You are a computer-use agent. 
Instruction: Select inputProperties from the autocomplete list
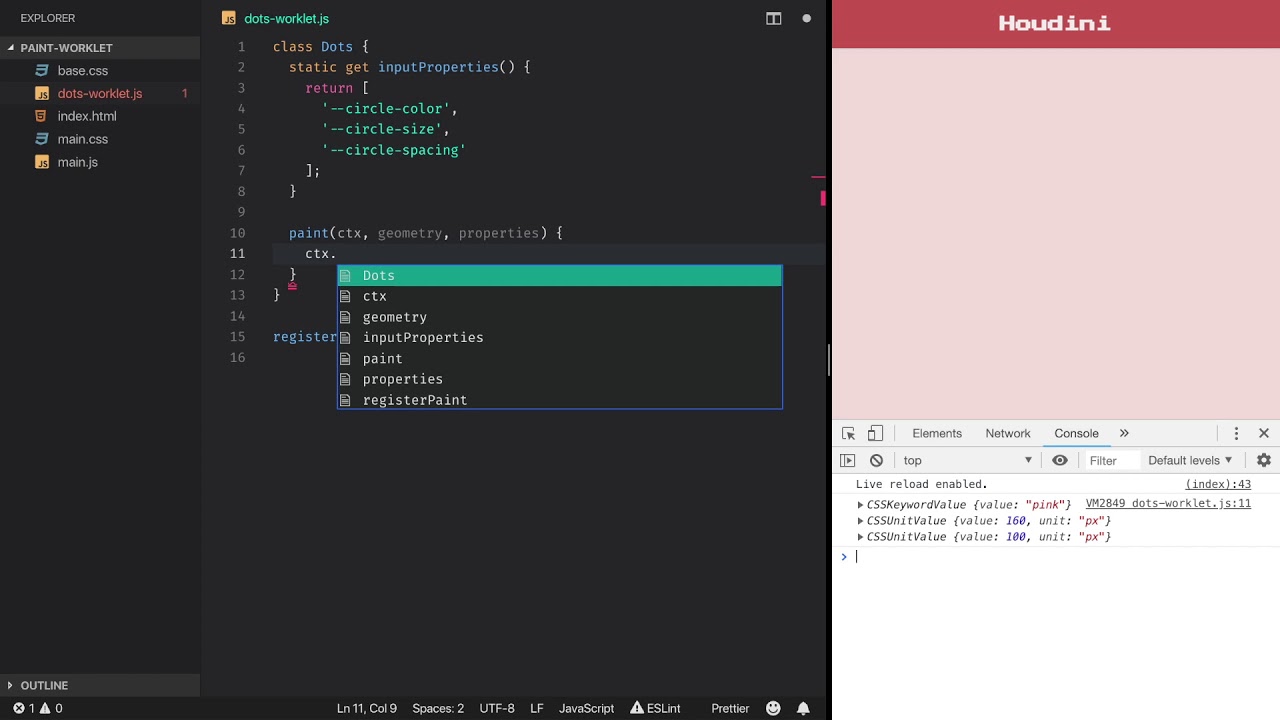point(423,338)
